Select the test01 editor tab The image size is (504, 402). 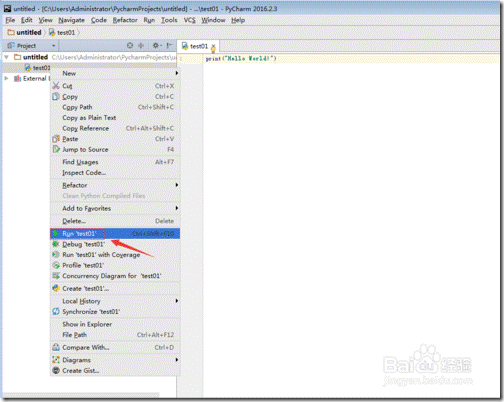coord(198,46)
